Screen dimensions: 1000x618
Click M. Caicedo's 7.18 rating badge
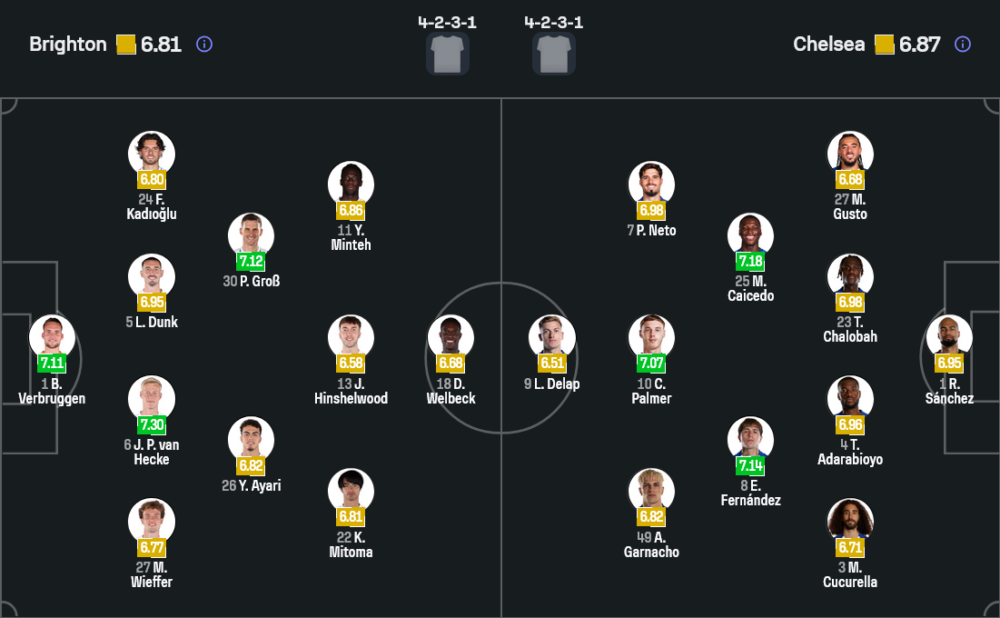coord(750,261)
